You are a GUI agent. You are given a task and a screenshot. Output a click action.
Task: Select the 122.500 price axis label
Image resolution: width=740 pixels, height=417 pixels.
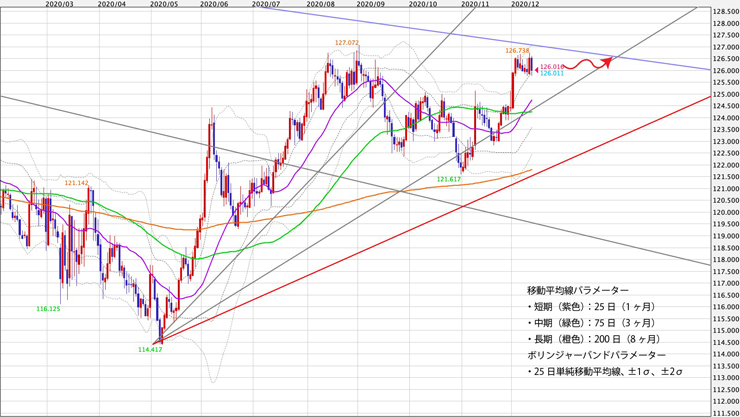(x=727, y=153)
